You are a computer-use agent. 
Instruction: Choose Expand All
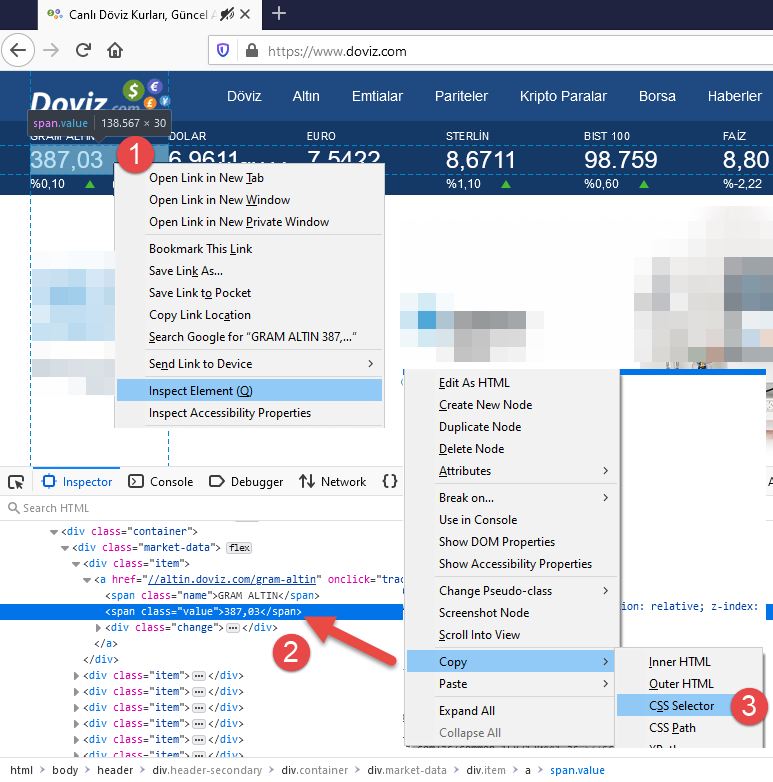pos(512,710)
